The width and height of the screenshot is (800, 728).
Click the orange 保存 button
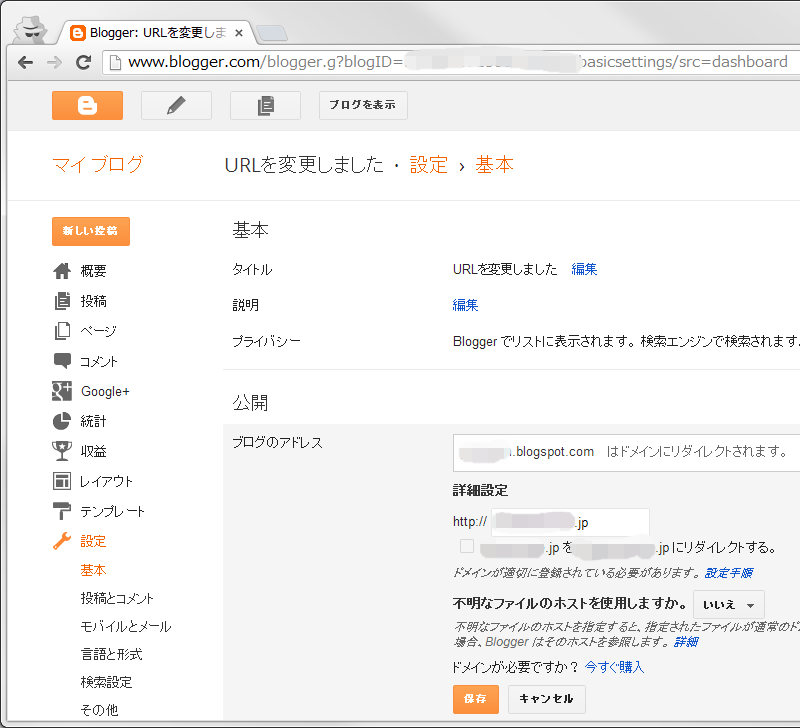[x=476, y=699]
